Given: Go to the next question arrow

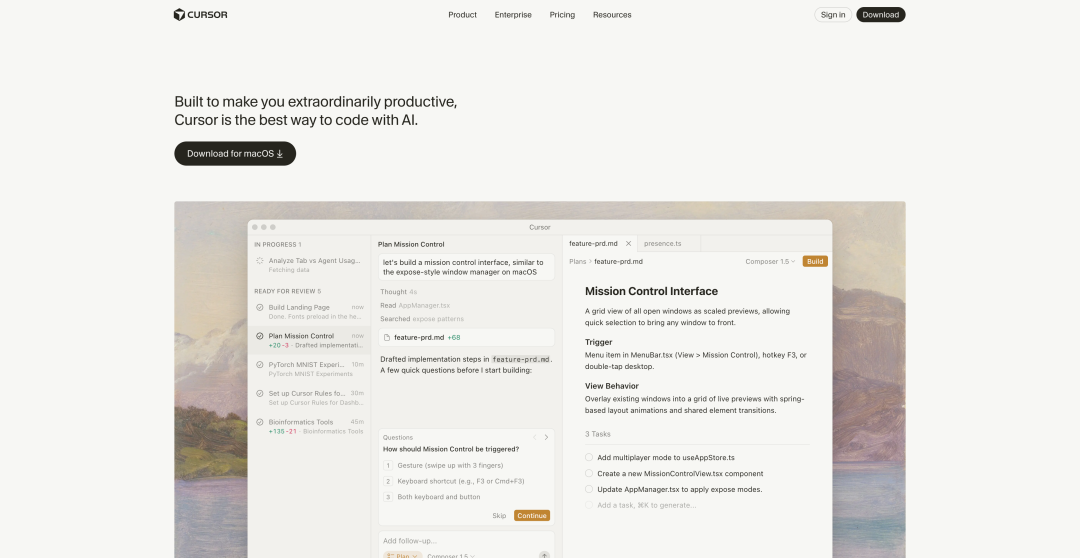Looking at the screenshot, I should (x=546, y=437).
